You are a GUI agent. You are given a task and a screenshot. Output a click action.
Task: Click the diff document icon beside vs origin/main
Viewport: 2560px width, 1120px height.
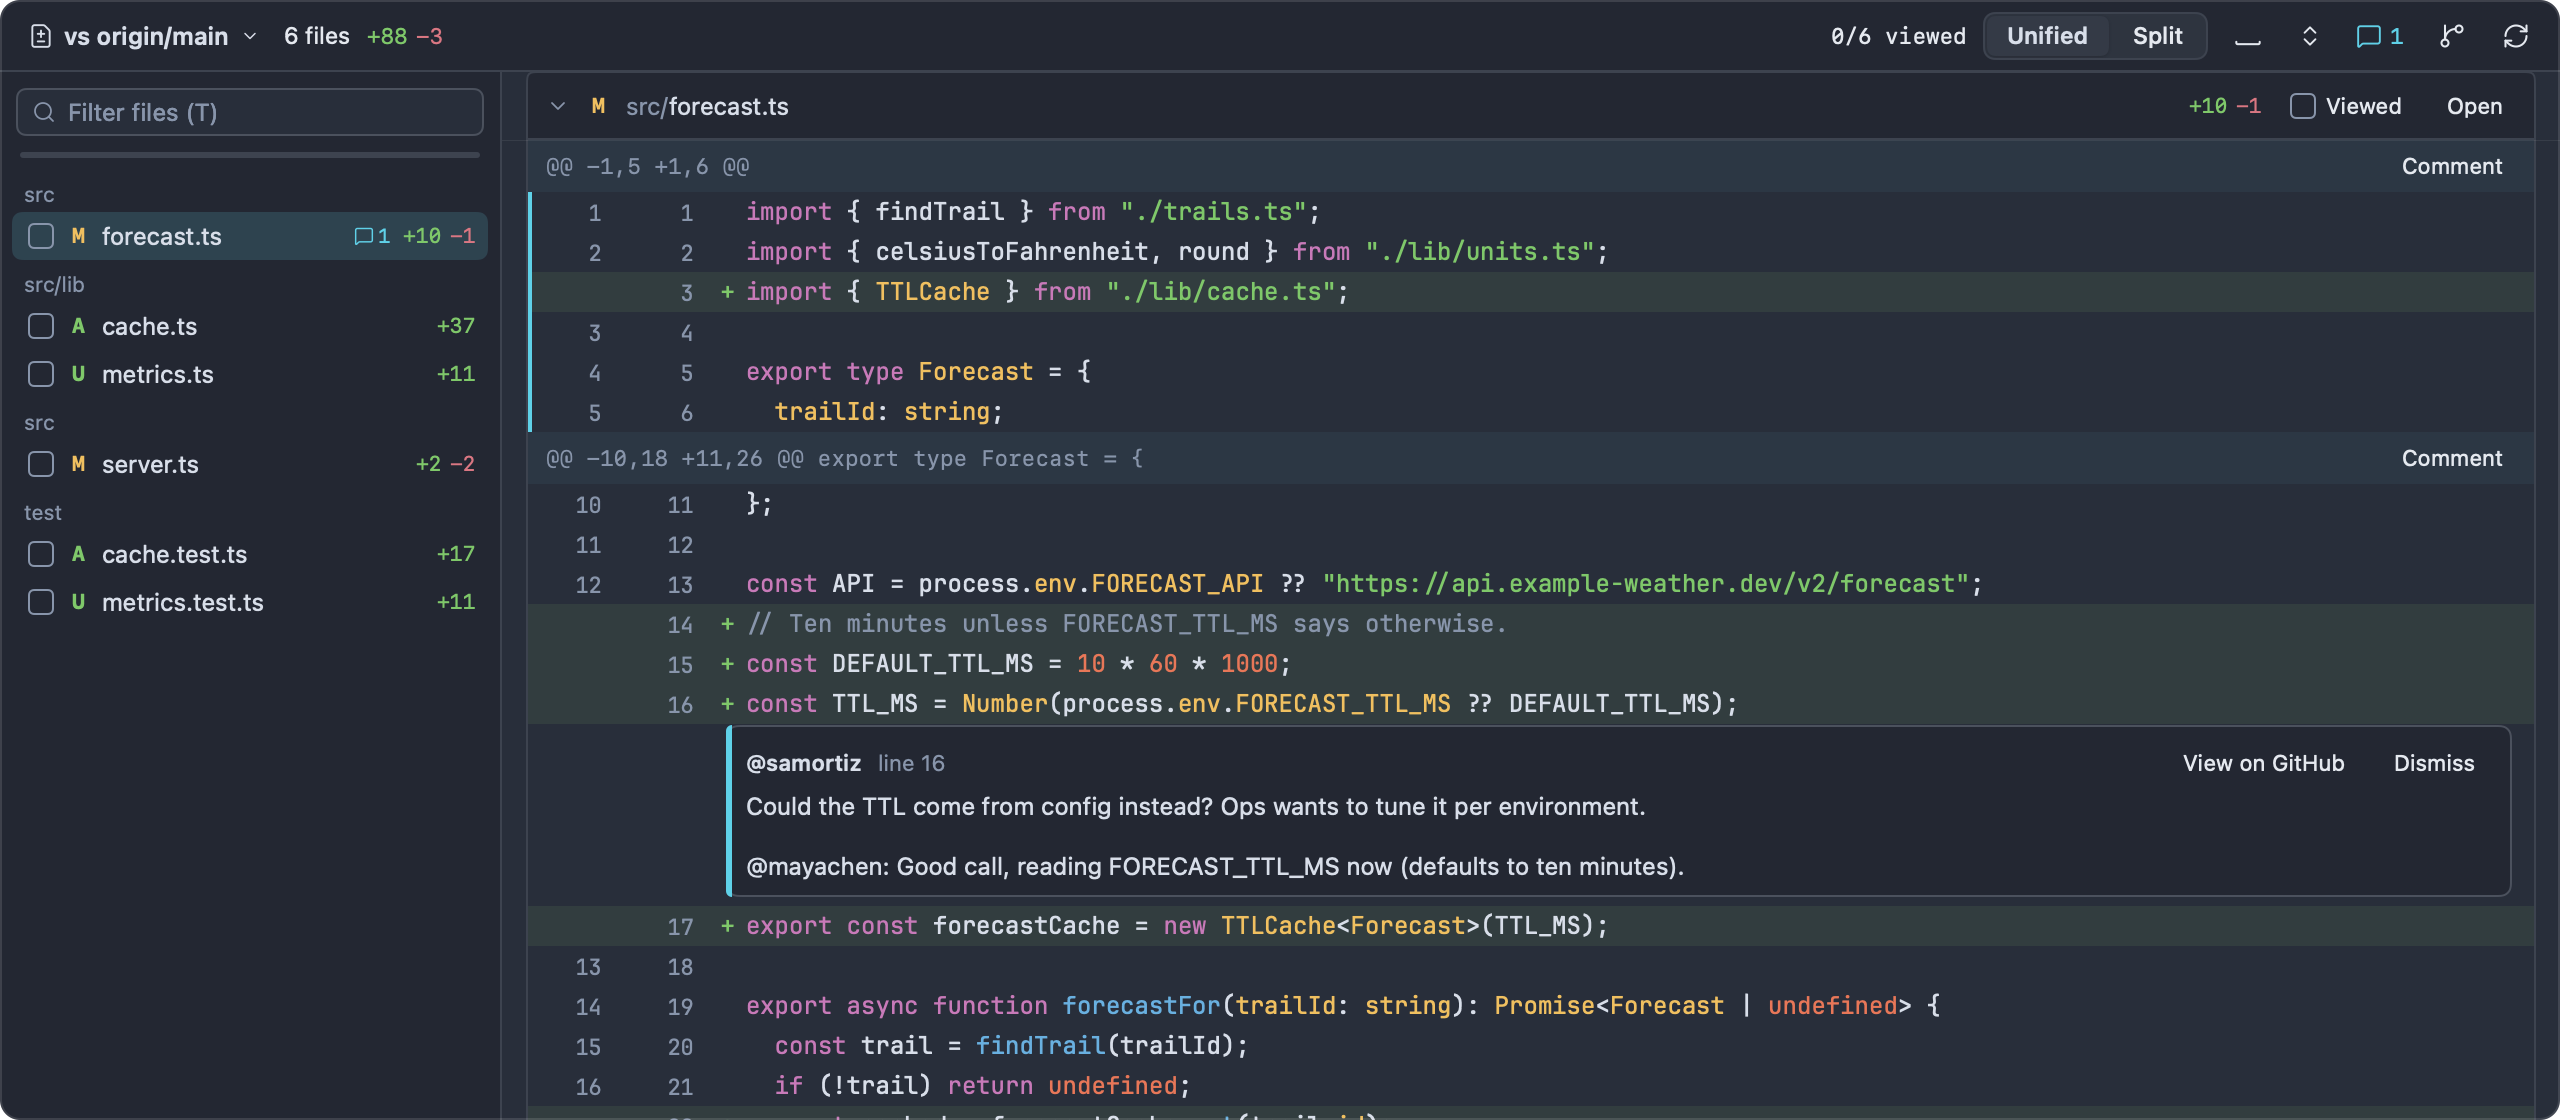click(41, 37)
